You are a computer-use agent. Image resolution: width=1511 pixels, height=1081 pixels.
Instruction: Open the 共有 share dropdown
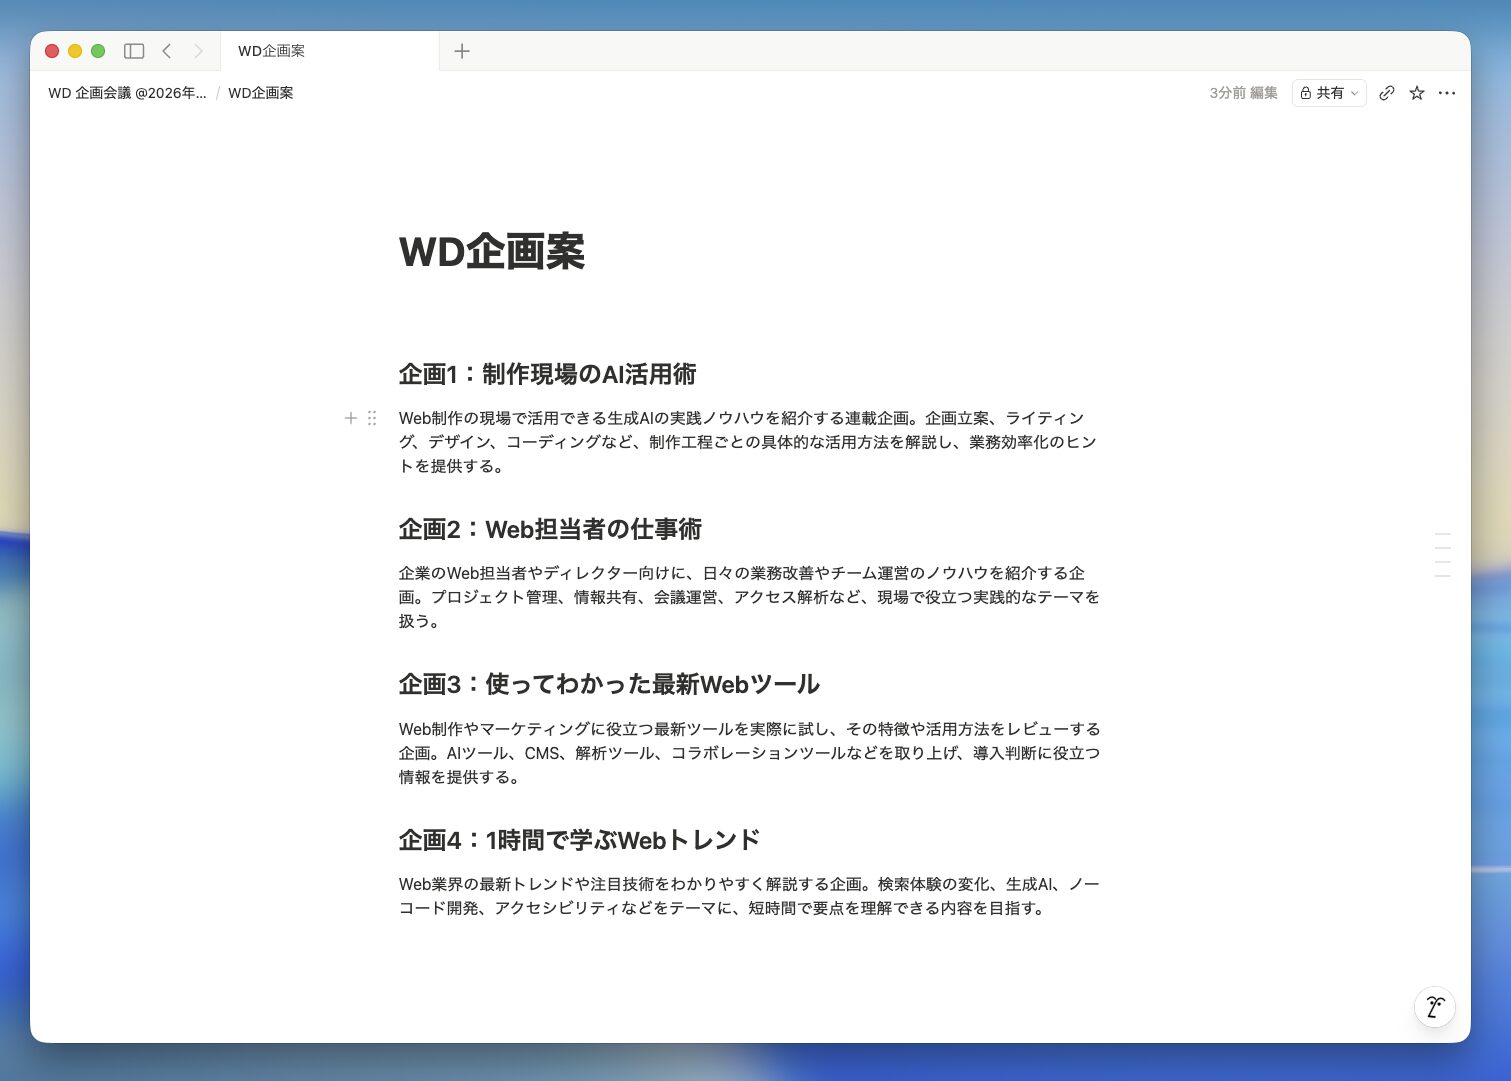[x=1329, y=93]
